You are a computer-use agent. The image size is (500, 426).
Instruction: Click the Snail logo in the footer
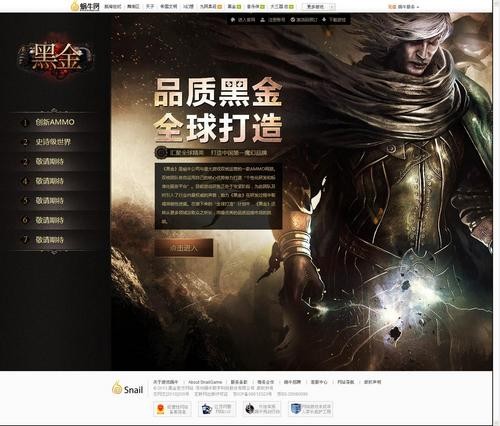pyautogui.click(x=128, y=388)
